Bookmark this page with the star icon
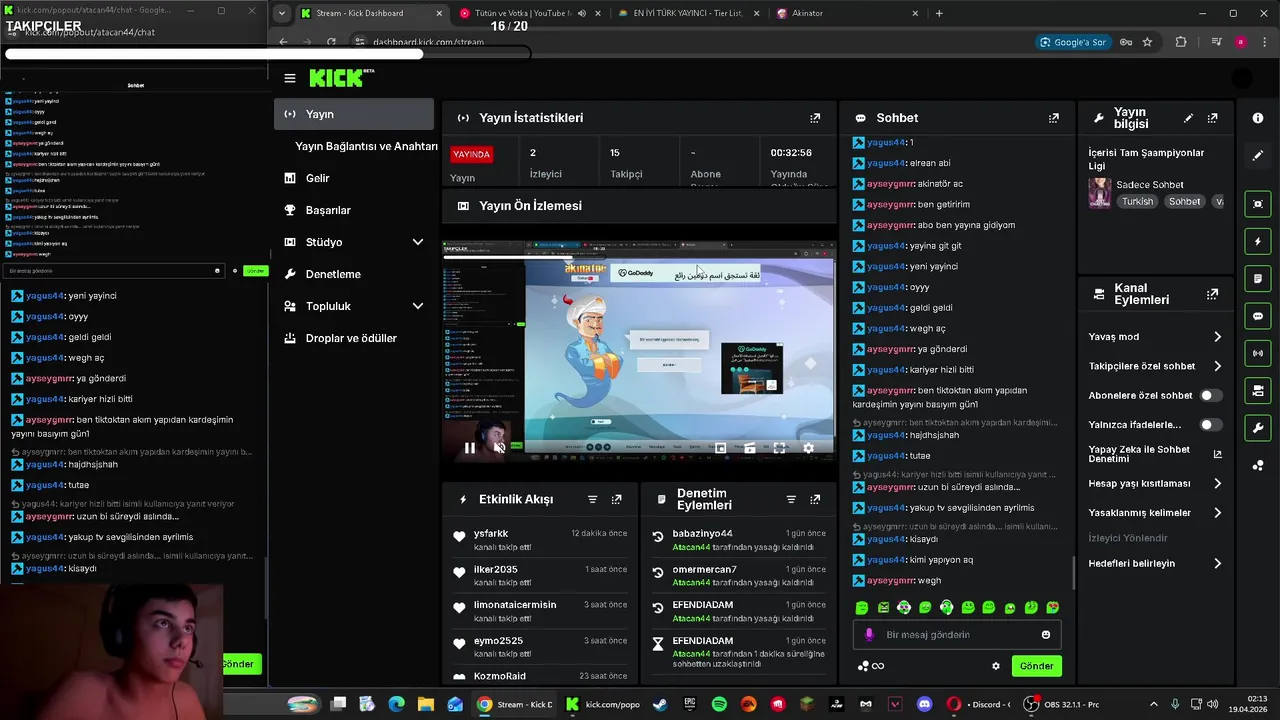The height and width of the screenshot is (720, 1280). pos(1147,42)
